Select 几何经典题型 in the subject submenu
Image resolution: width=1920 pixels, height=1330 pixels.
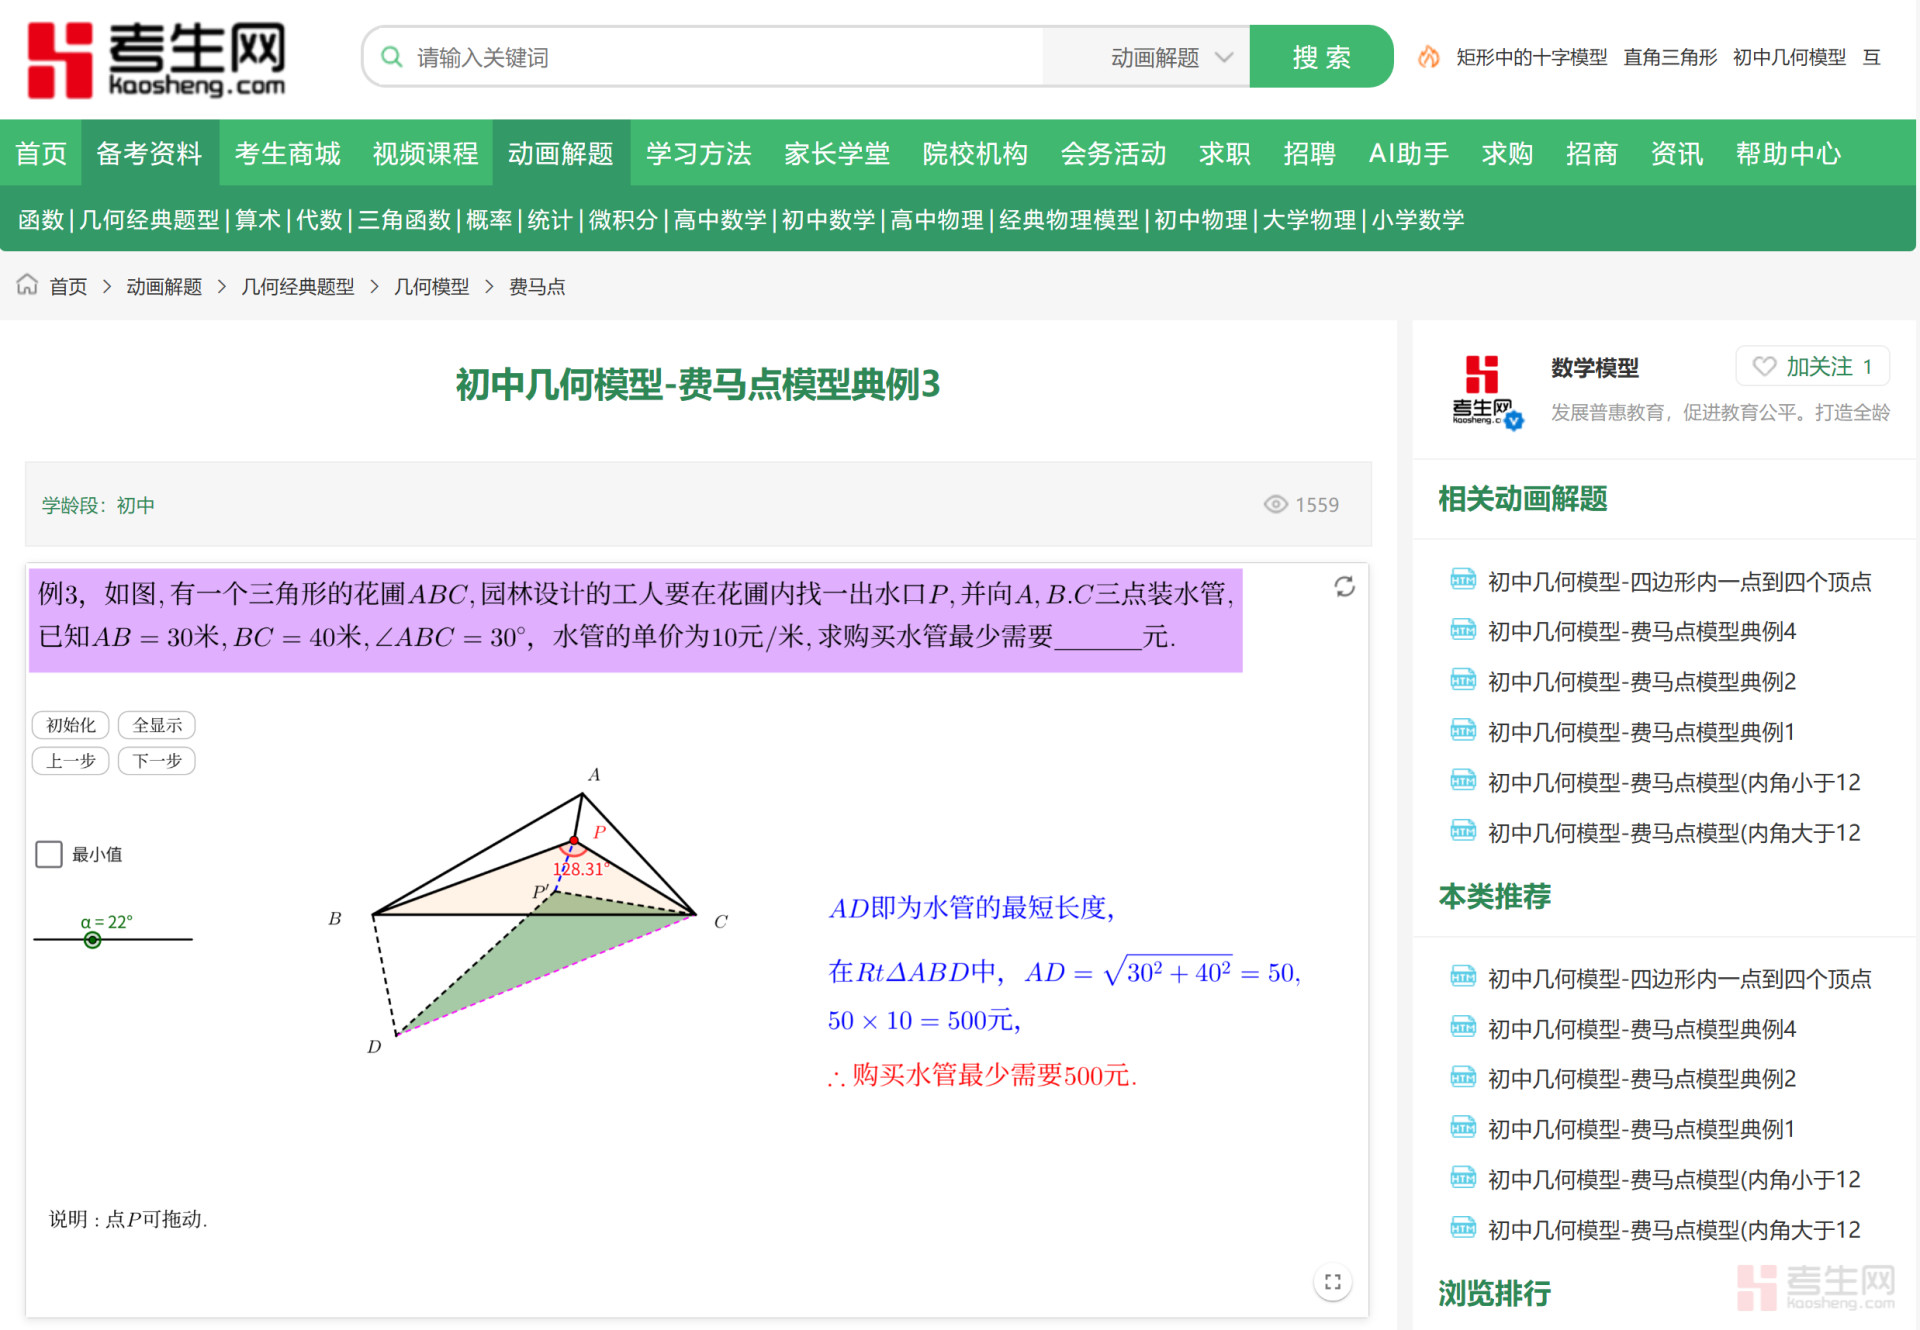click(150, 220)
